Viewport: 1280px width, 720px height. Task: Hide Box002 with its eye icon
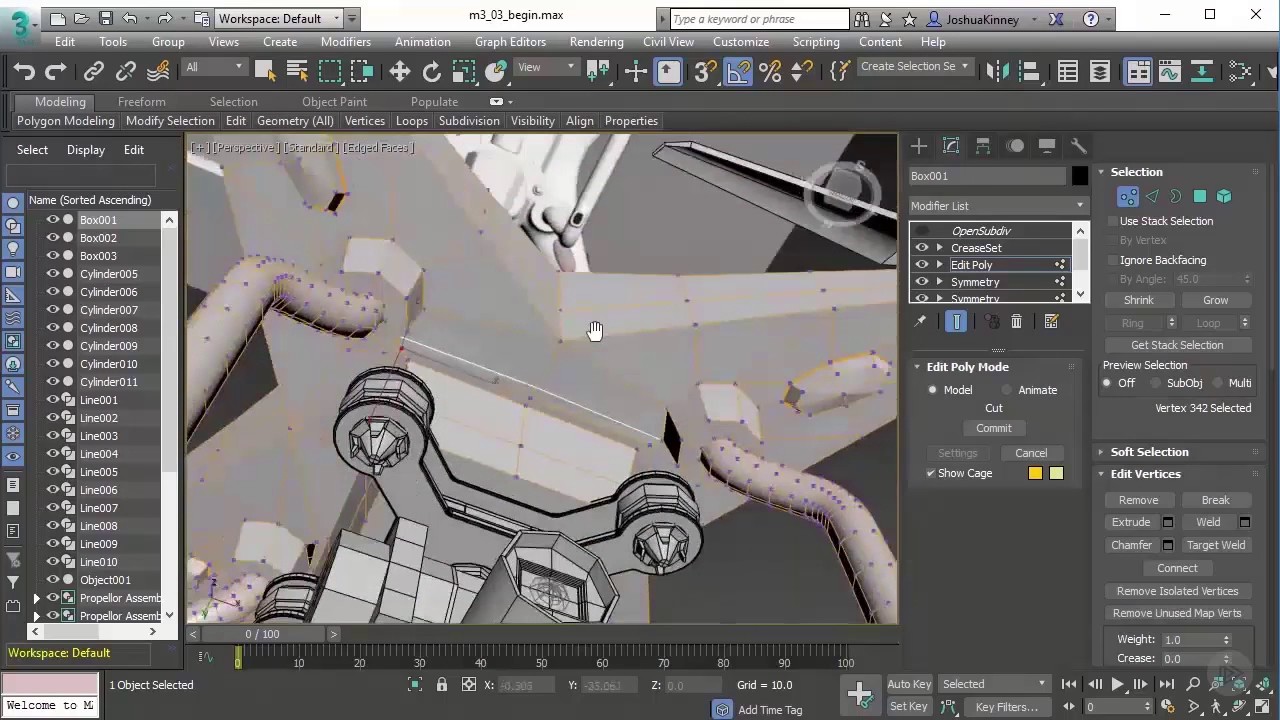pos(53,238)
